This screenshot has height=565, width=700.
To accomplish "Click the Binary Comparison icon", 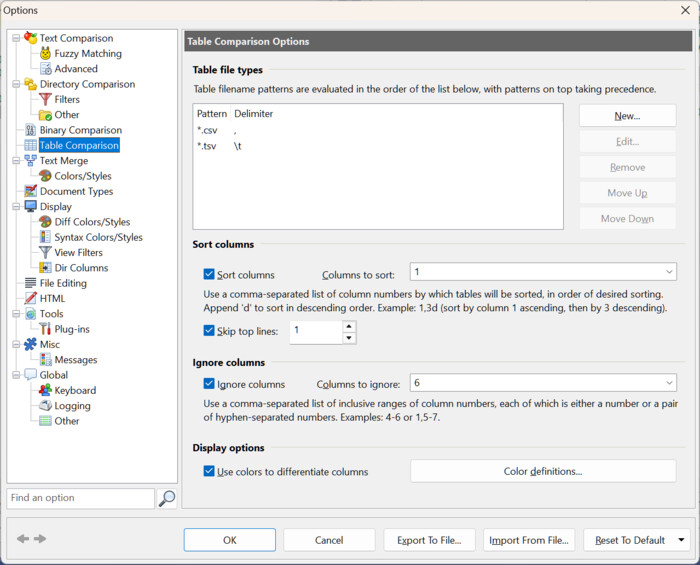I will (x=30, y=130).
